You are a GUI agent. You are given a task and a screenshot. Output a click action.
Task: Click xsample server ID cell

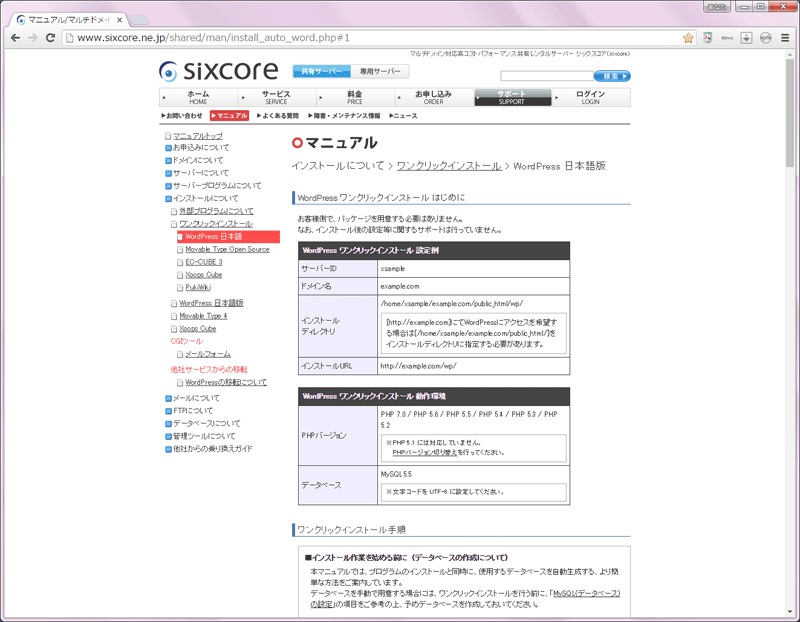click(473, 268)
